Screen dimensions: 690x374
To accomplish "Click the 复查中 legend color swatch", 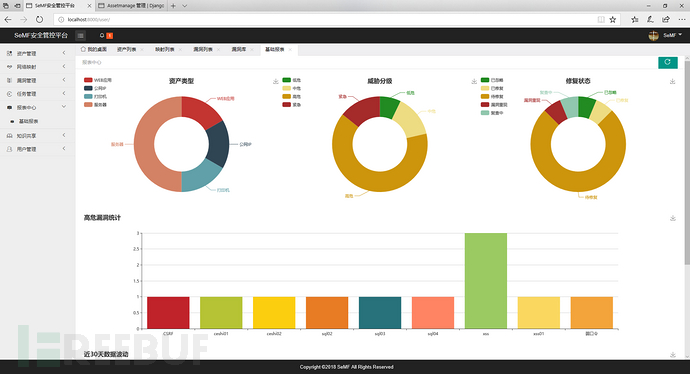I will [485, 113].
